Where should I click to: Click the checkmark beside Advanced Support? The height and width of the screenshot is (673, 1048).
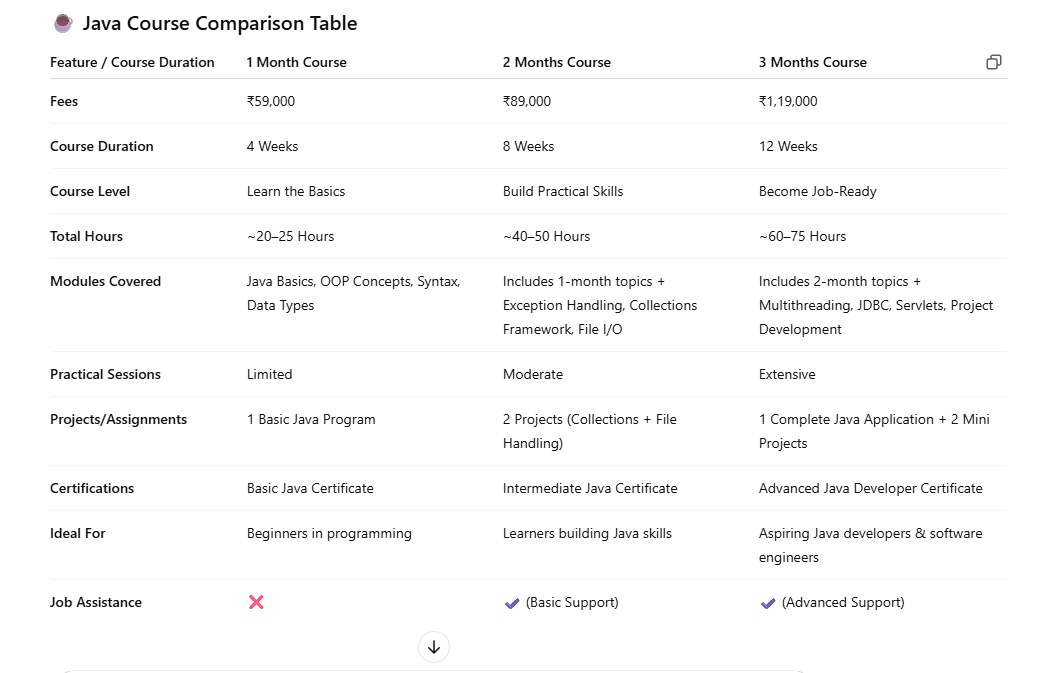click(766, 602)
